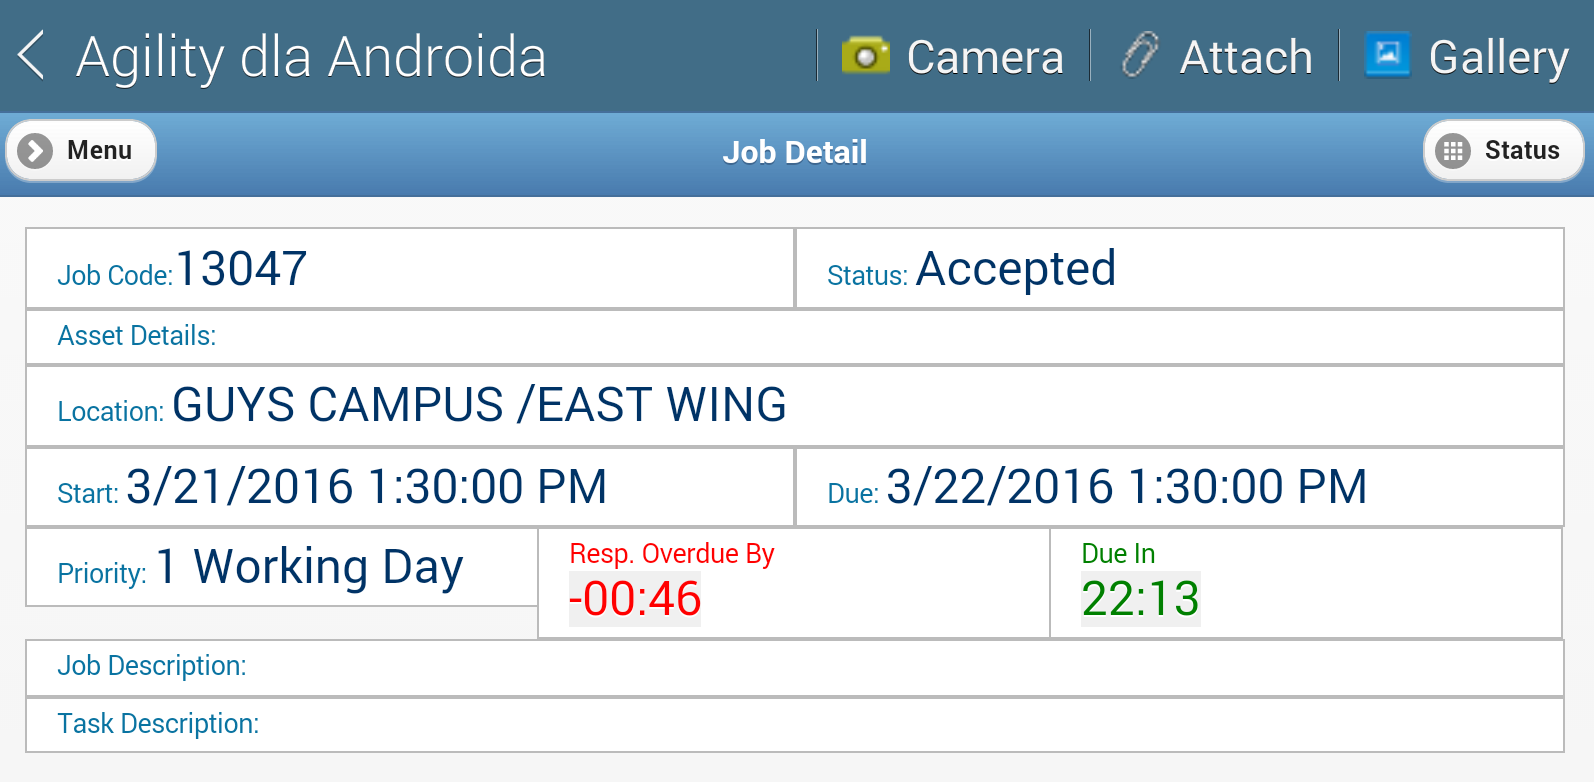The width and height of the screenshot is (1594, 782).
Task: Click the Gallery text label
Action: [x=1498, y=57]
